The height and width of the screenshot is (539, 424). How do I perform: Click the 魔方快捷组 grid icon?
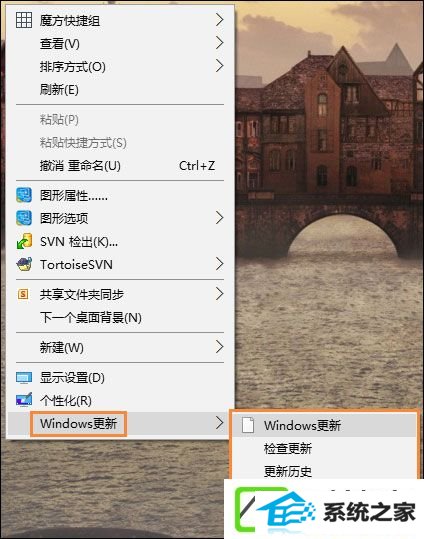[24, 20]
